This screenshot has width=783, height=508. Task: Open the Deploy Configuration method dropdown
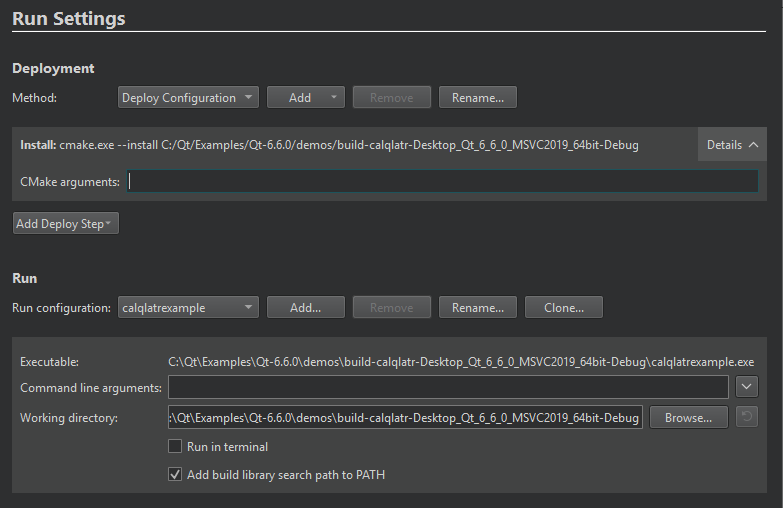tap(188, 98)
